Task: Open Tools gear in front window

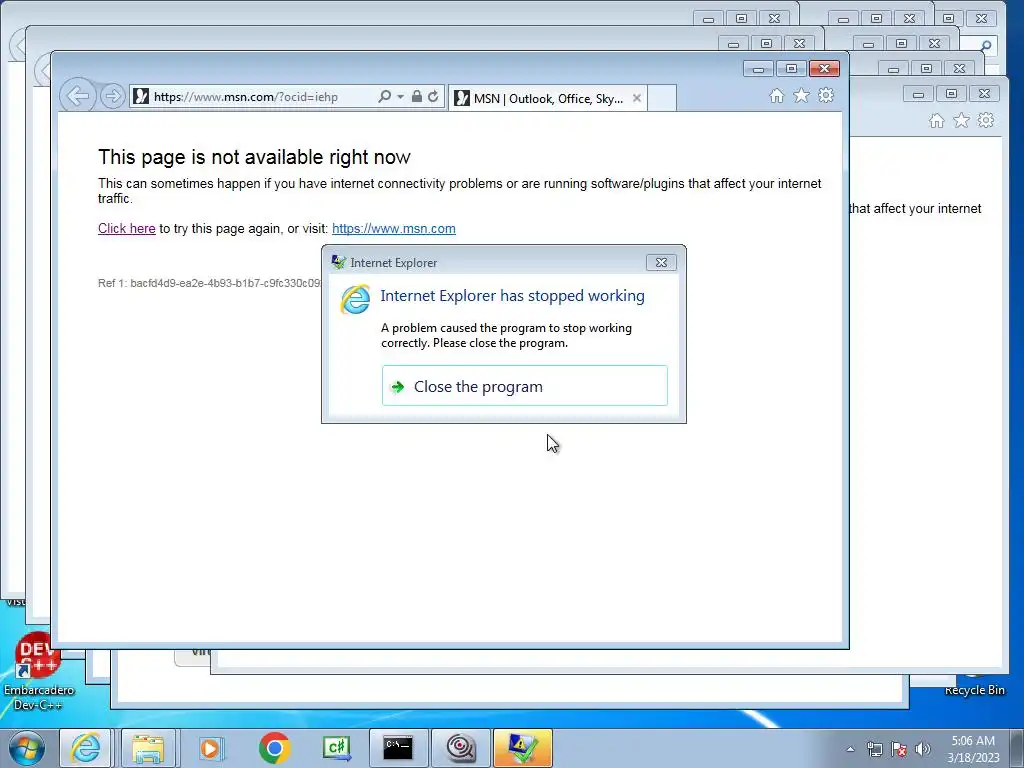Action: tap(826, 96)
